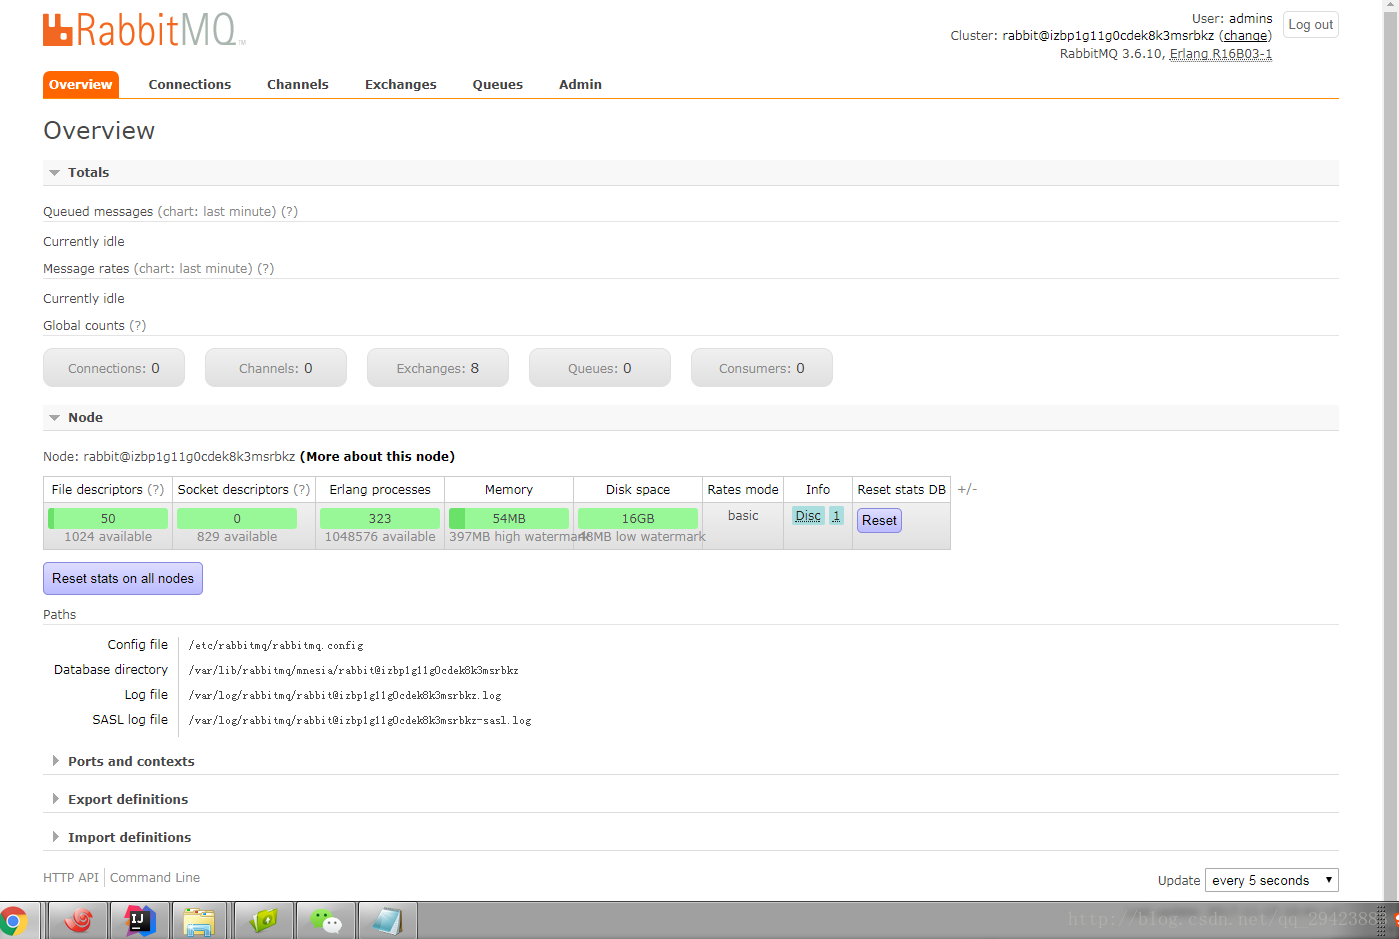Open the Consumers: 0 count box

coord(762,368)
